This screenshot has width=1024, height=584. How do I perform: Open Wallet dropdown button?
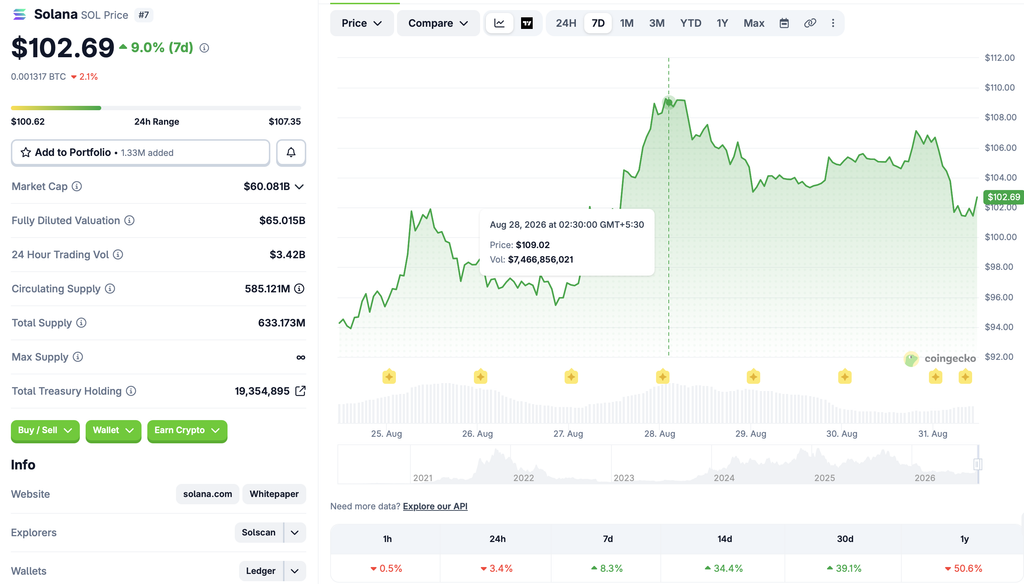[x=113, y=430]
